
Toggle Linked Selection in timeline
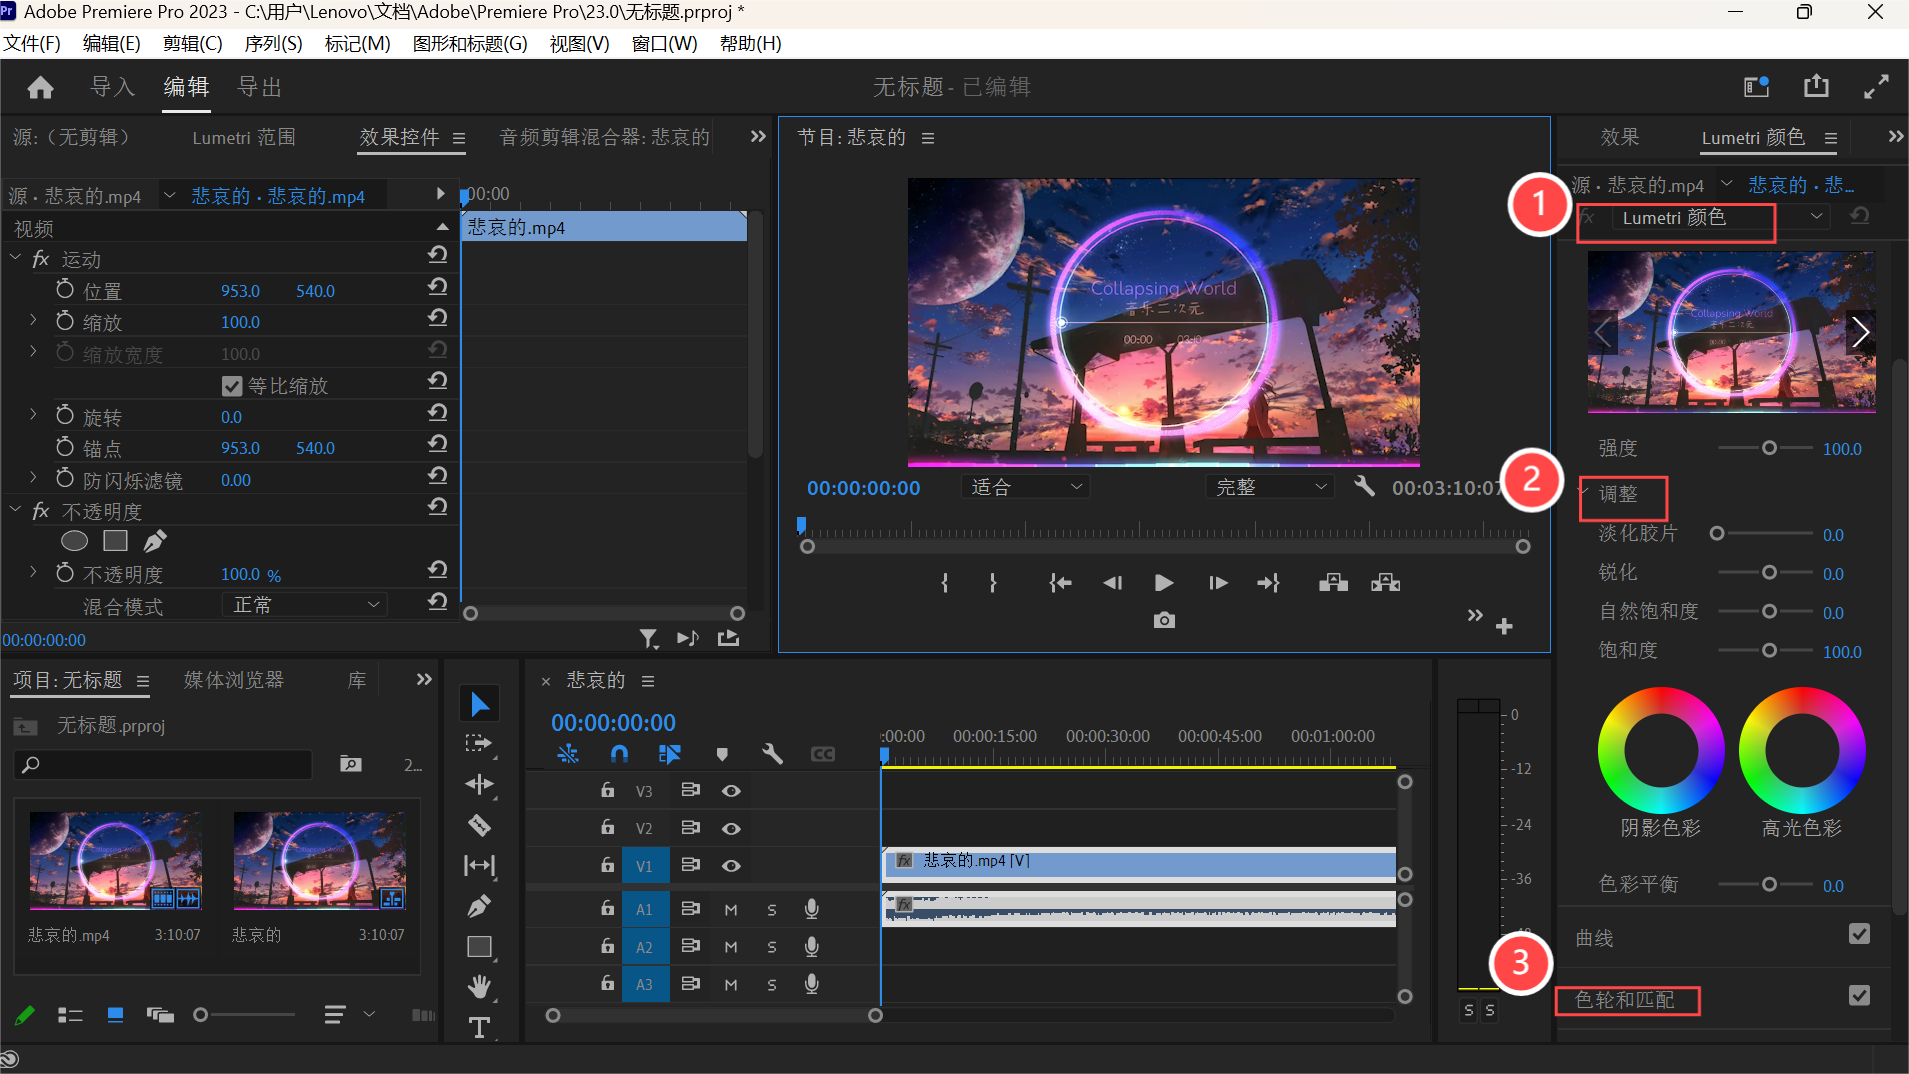tap(670, 754)
